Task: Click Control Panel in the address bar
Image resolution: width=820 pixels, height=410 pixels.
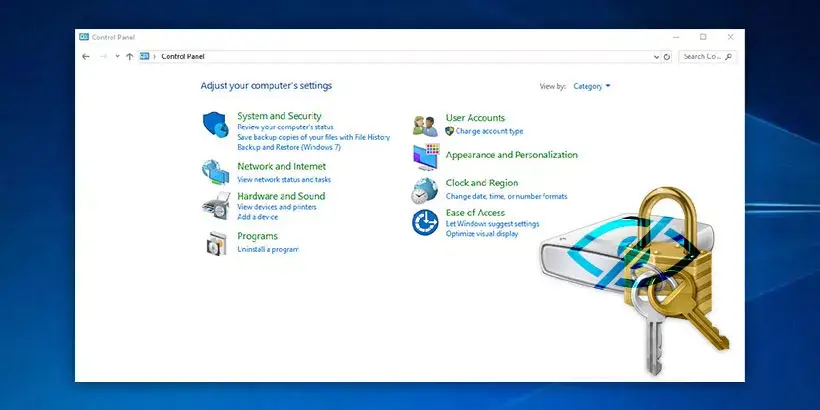Action: coord(183,56)
